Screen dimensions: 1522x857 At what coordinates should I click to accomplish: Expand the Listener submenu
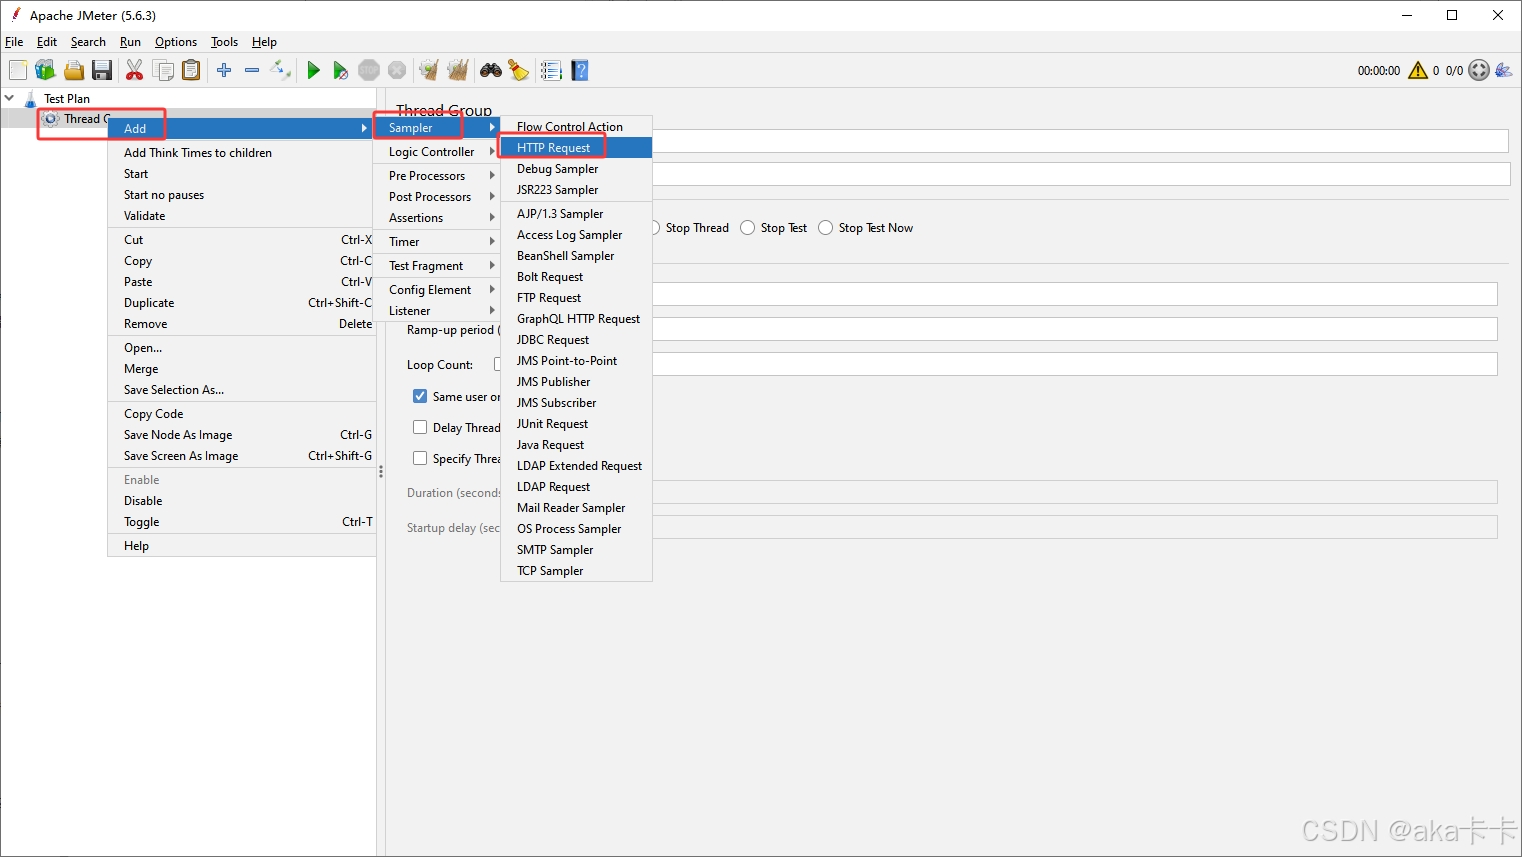pos(437,311)
